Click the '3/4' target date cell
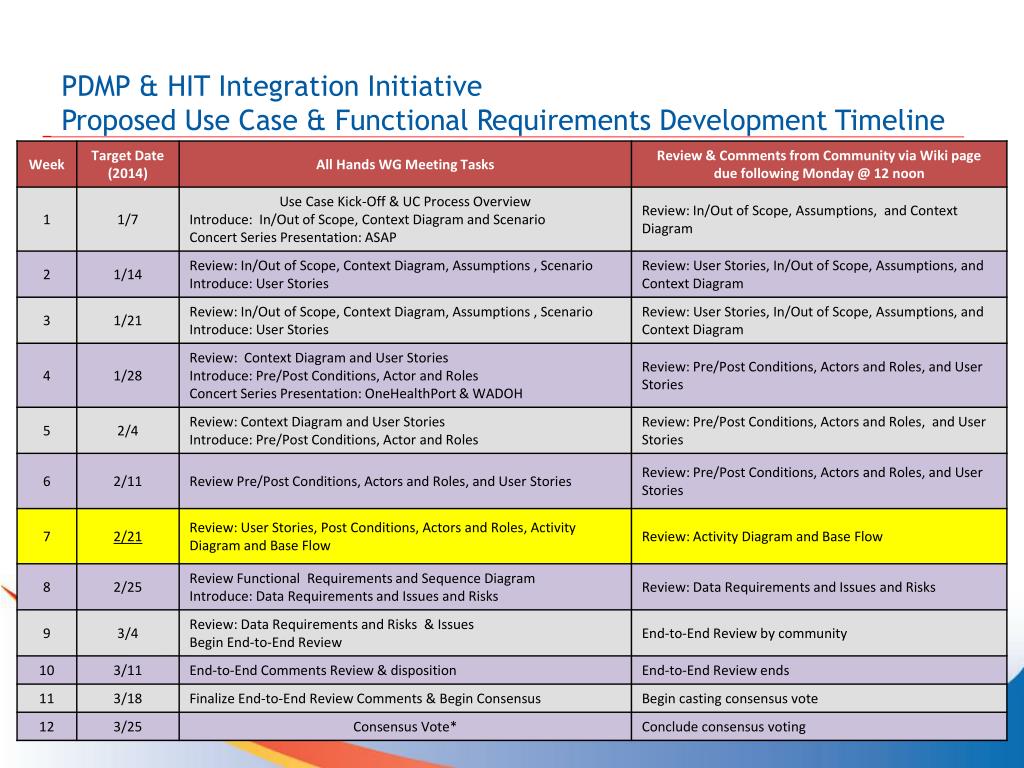The width and height of the screenshot is (1024, 768). [127, 633]
